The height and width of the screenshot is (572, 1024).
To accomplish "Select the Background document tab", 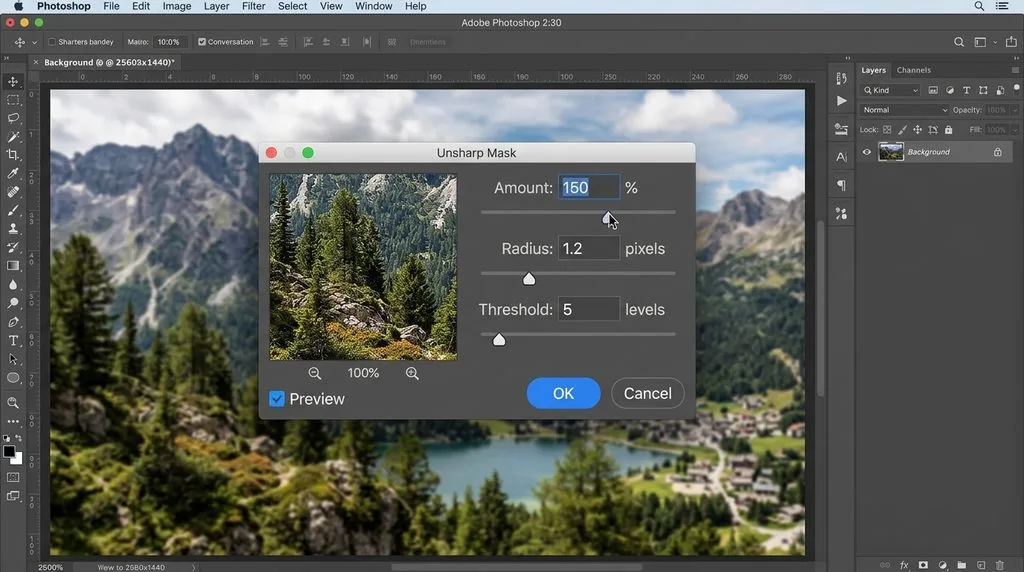I will pos(109,62).
